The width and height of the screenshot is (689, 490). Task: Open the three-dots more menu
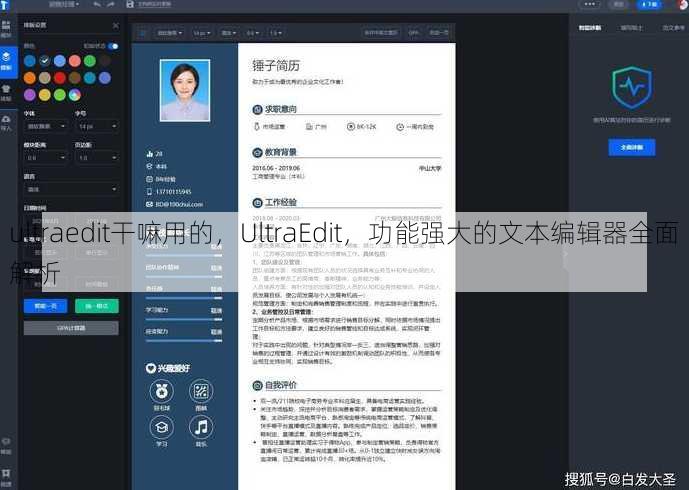(x=590, y=4)
